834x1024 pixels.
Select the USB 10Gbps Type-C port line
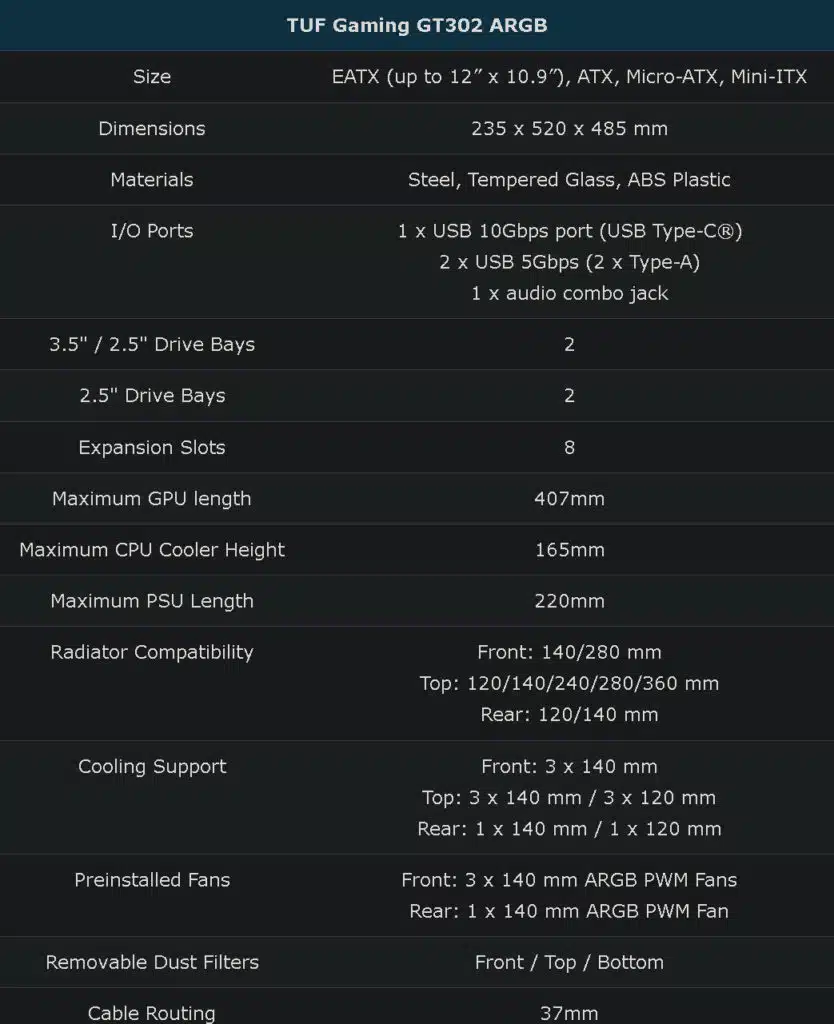[x=569, y=231]
